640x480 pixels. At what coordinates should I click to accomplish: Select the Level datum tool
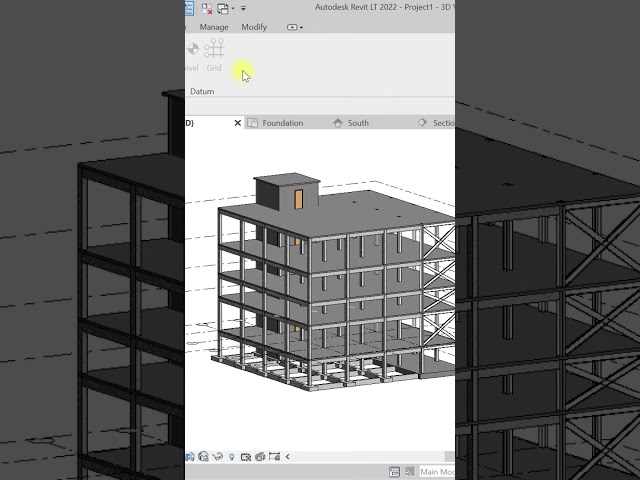[192, 55]
